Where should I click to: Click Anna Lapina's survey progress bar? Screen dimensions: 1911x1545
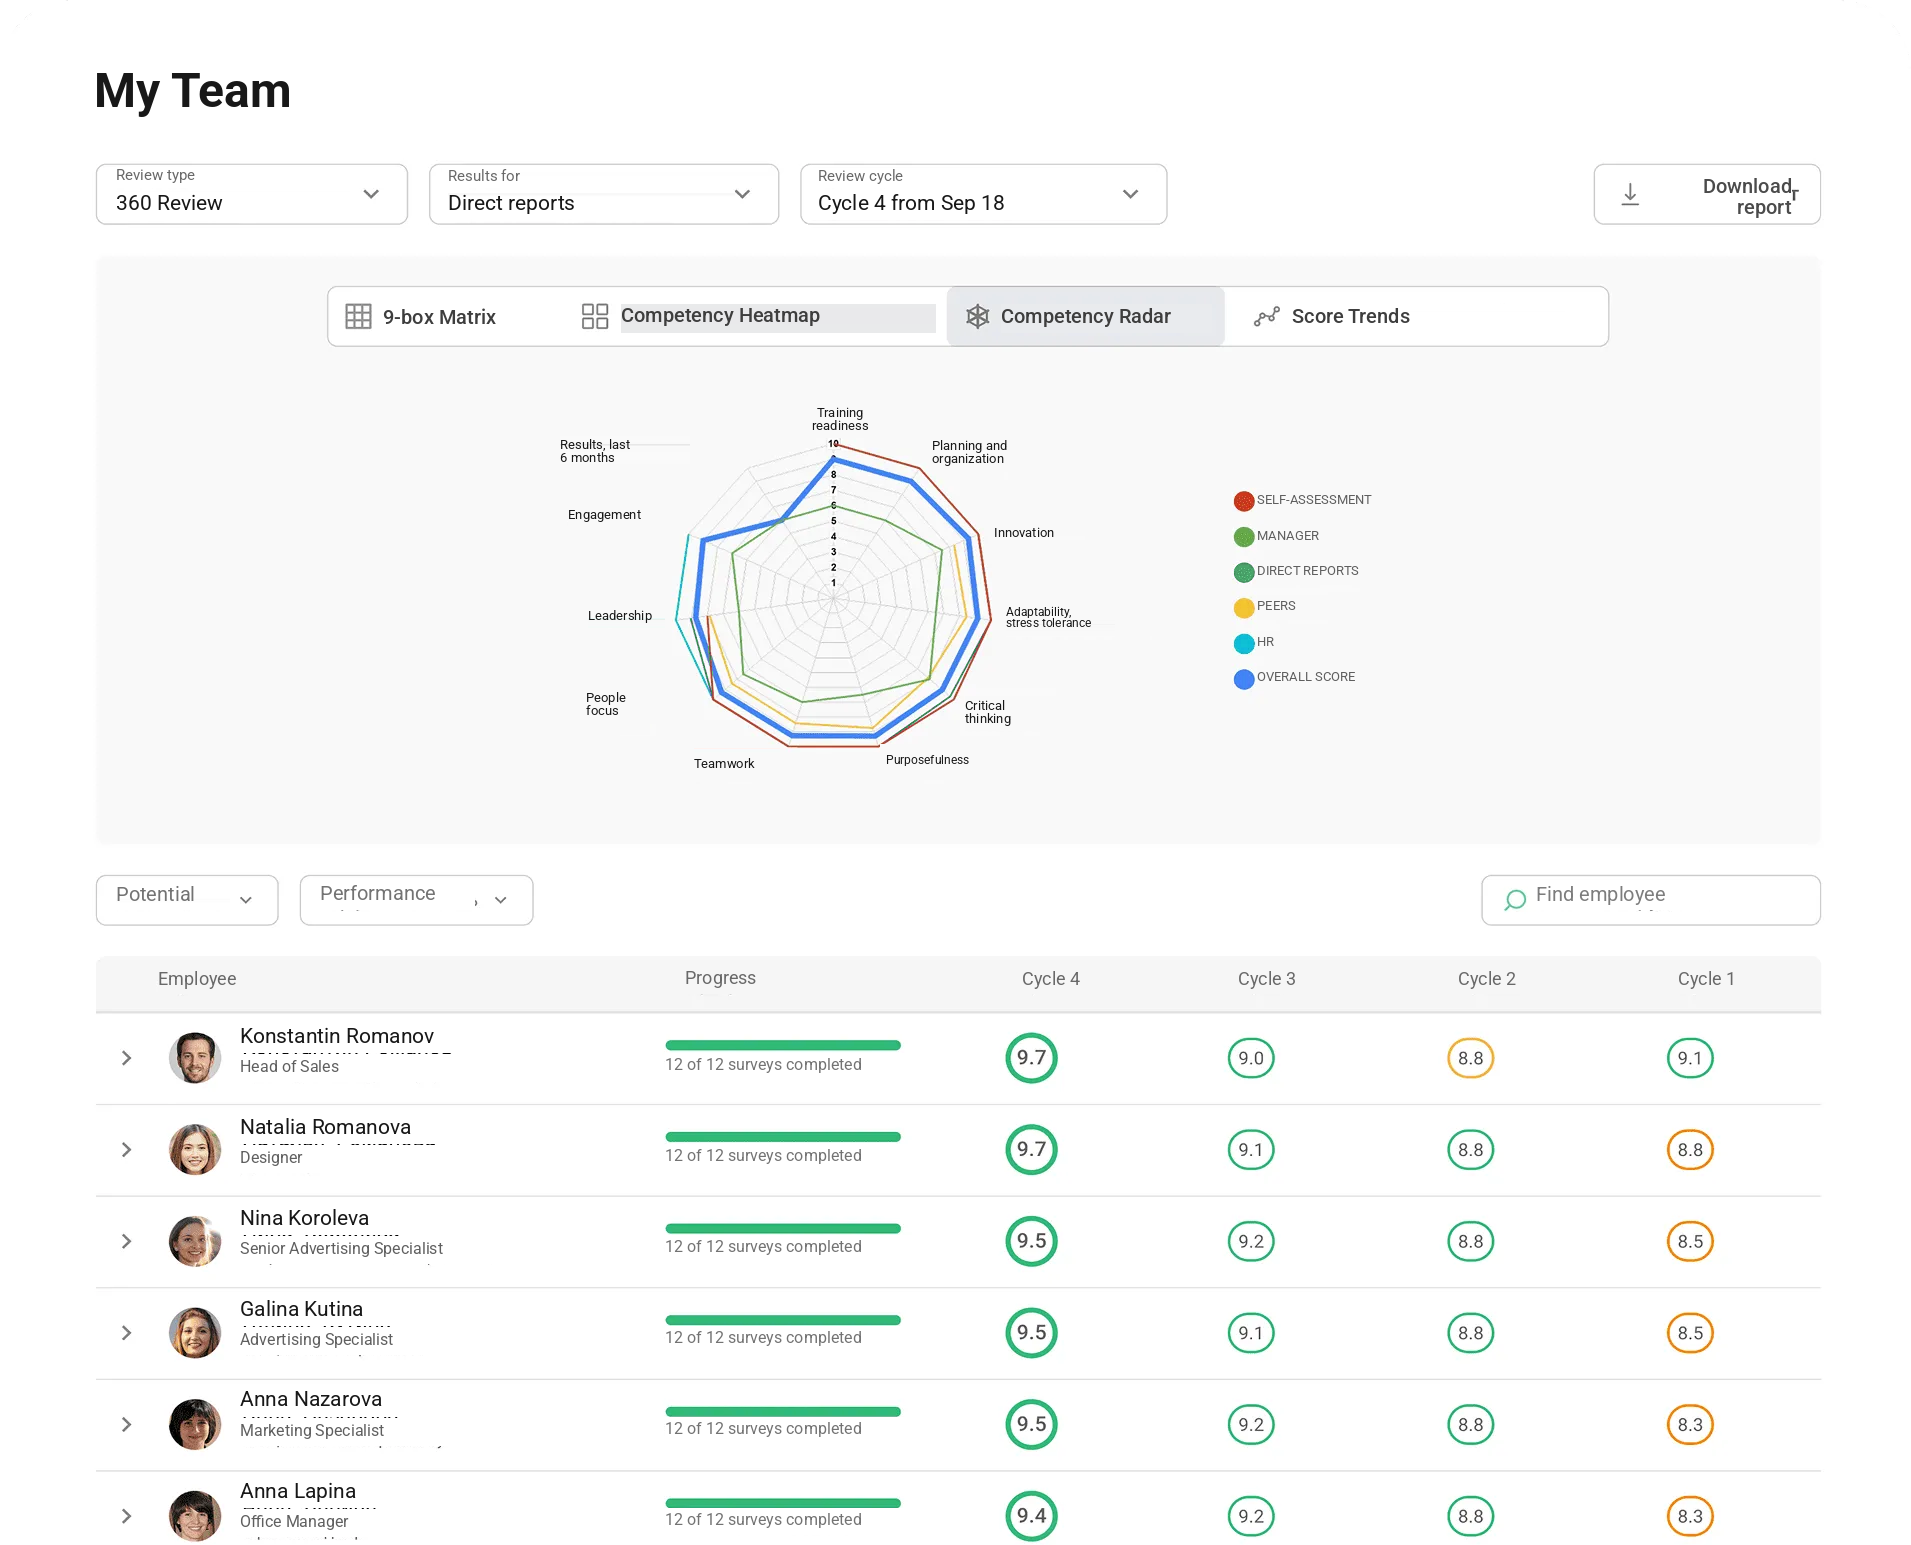click(x=783, y=1503)
